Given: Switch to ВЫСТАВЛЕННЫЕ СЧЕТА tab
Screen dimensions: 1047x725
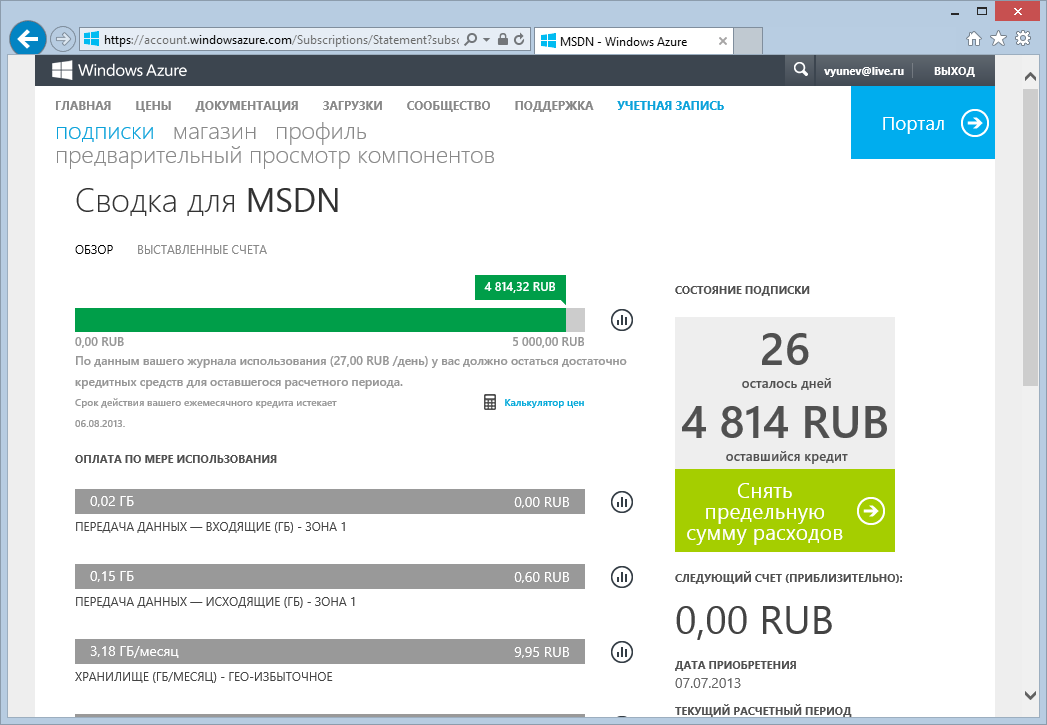Looking at the screenshot, I should coord(202,250).
